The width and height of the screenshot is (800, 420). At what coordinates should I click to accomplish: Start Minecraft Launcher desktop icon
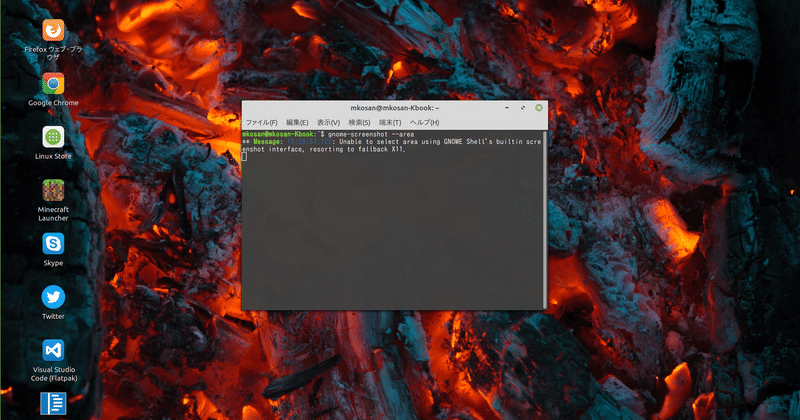click(53, 190)
